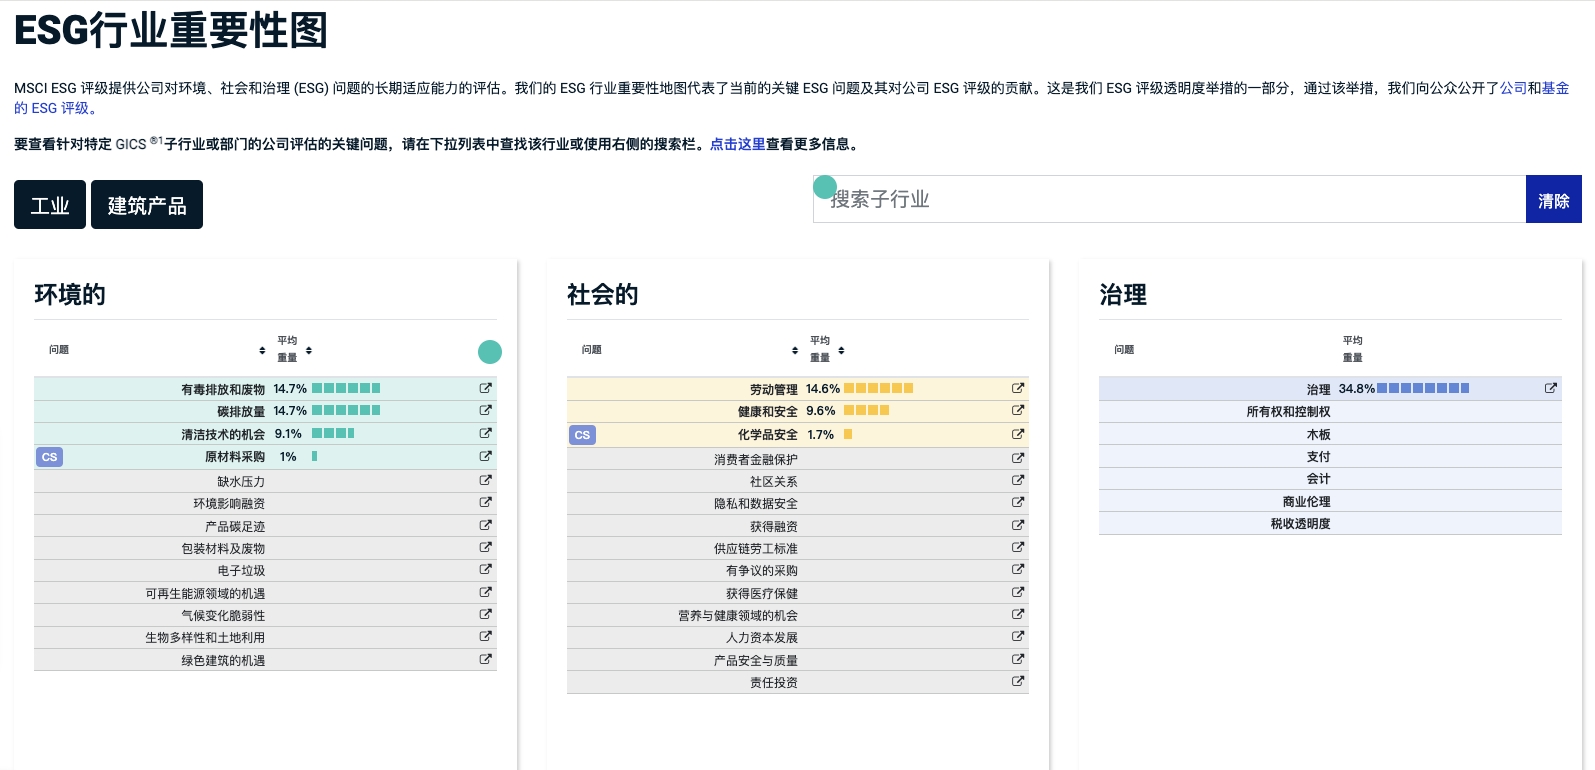1595x770 pixels.
Task: Click external link icon beside 原材料采购
Action: (485, 456)
